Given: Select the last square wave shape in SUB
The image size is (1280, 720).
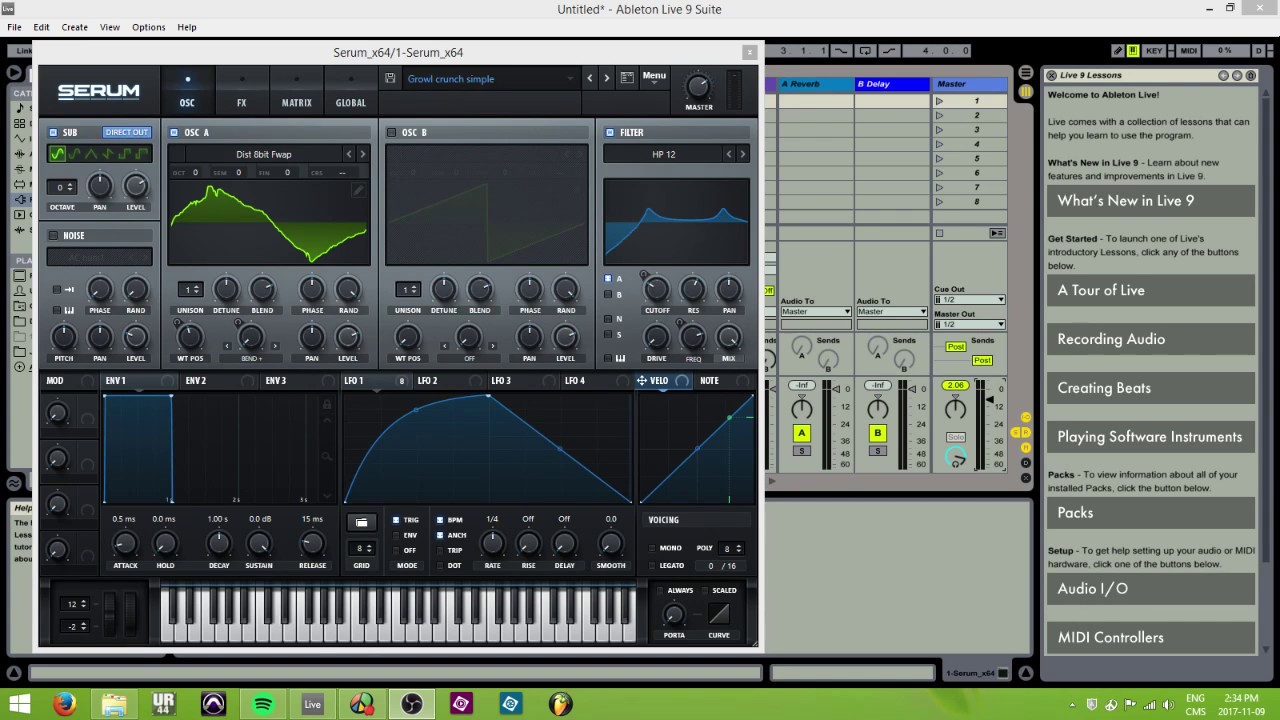Looking at the screenshot, I should pos(141,154).
